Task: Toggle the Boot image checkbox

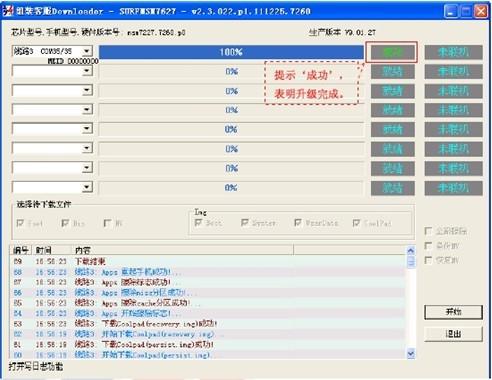Action: pyautogui.click(x=198, y=222)
